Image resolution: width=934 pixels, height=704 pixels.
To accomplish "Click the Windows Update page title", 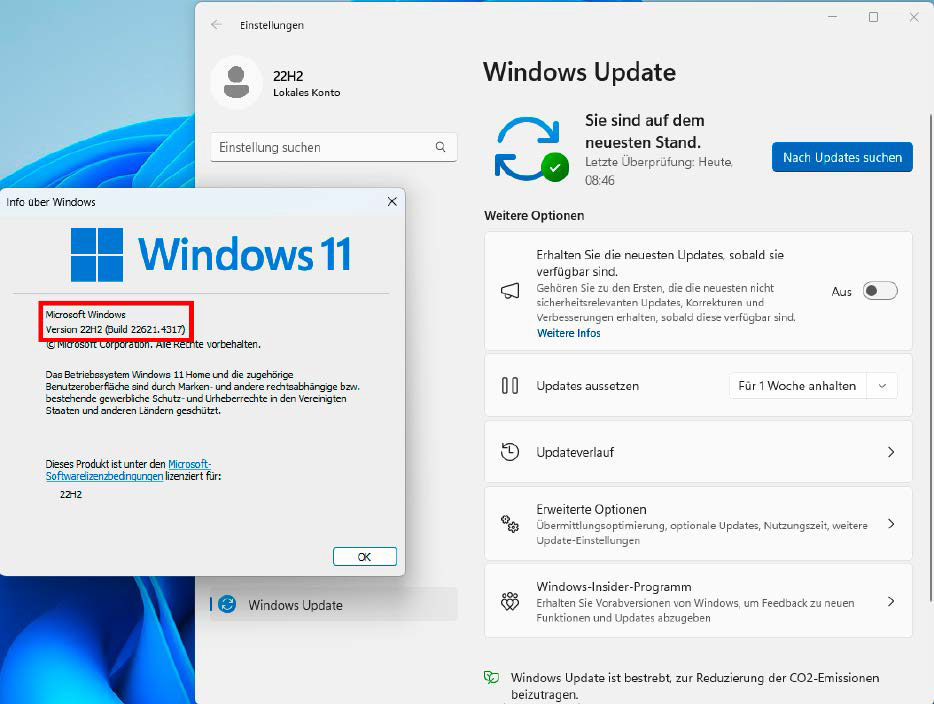I will click(579, 72).
